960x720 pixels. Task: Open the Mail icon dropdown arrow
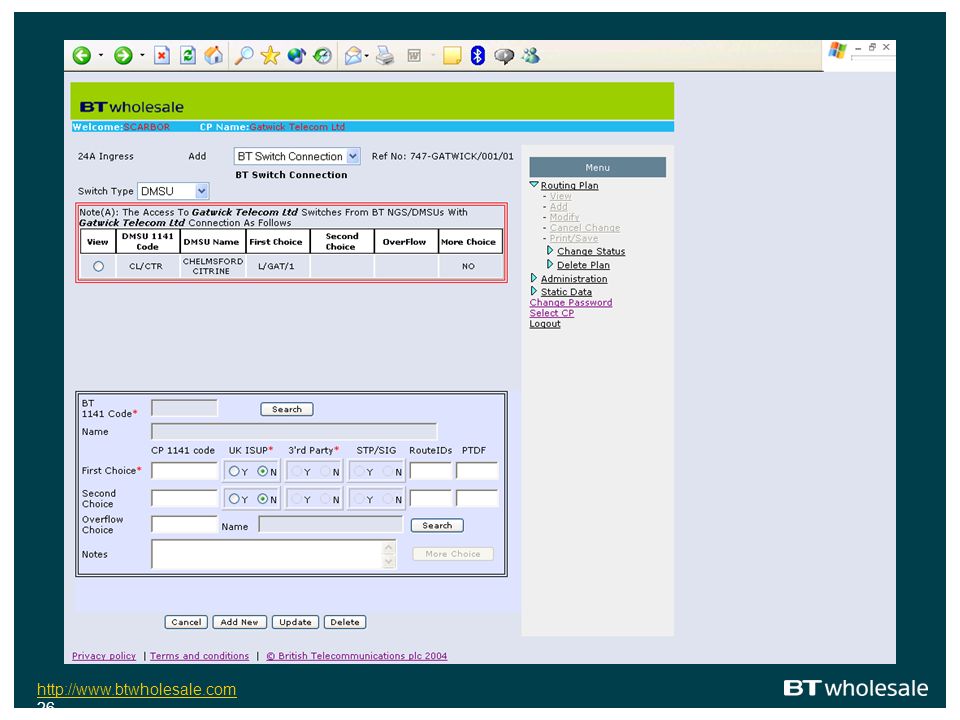click(x=366, y=56)
